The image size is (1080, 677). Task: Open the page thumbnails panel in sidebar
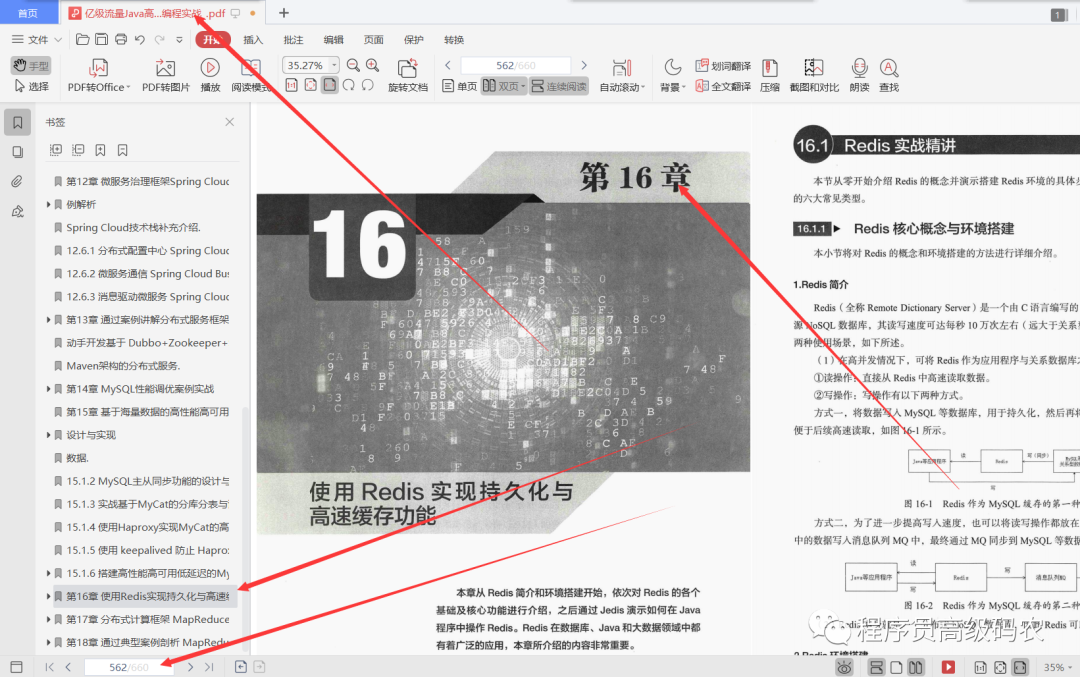[x=17, y=152]
